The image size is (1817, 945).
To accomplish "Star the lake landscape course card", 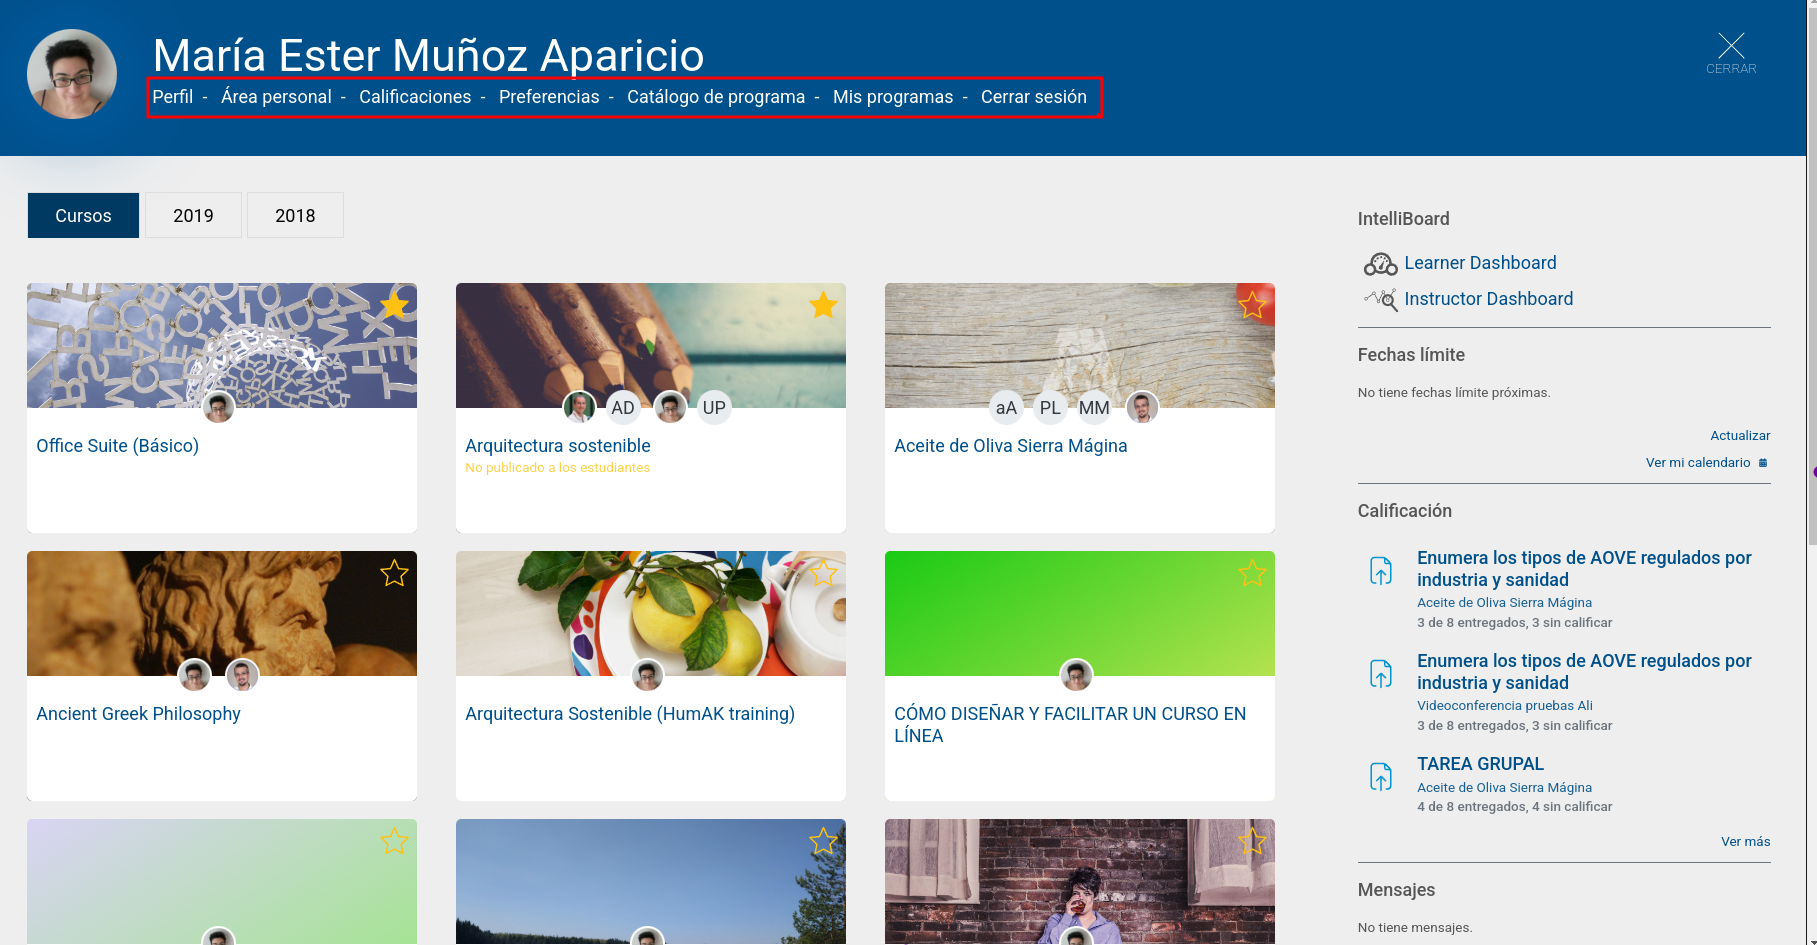I will point(823,841).
